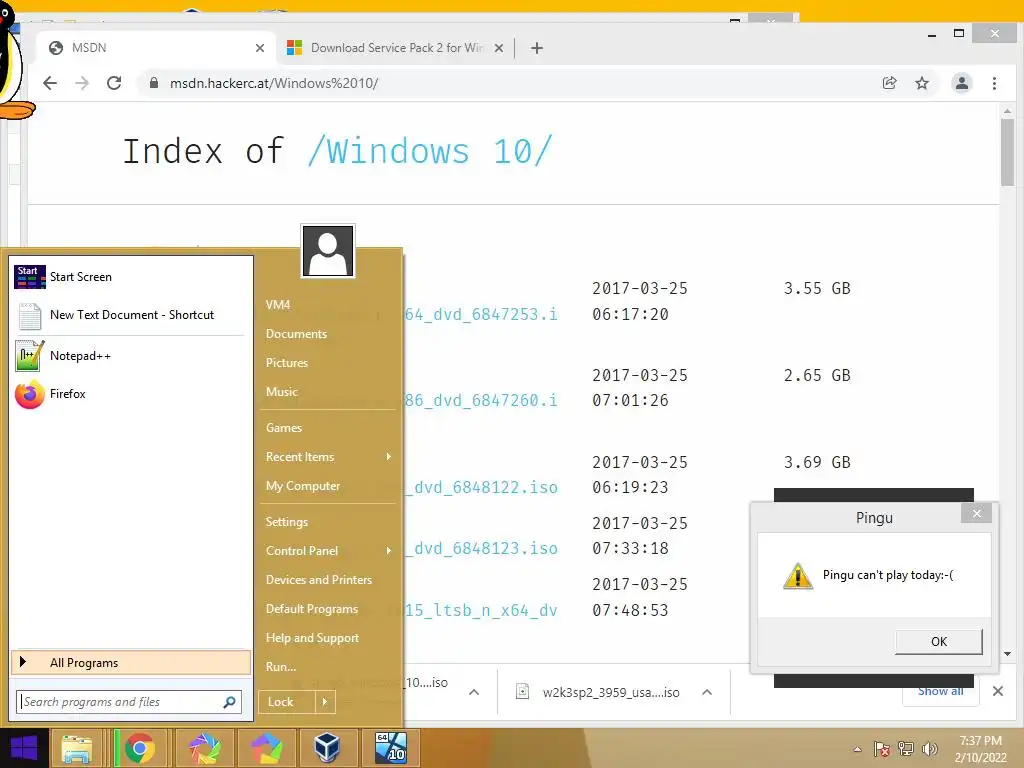This screenshot has height=768, width=1024.
Task: Click OK in the Pingu dialog
Action: click(938, 641)
